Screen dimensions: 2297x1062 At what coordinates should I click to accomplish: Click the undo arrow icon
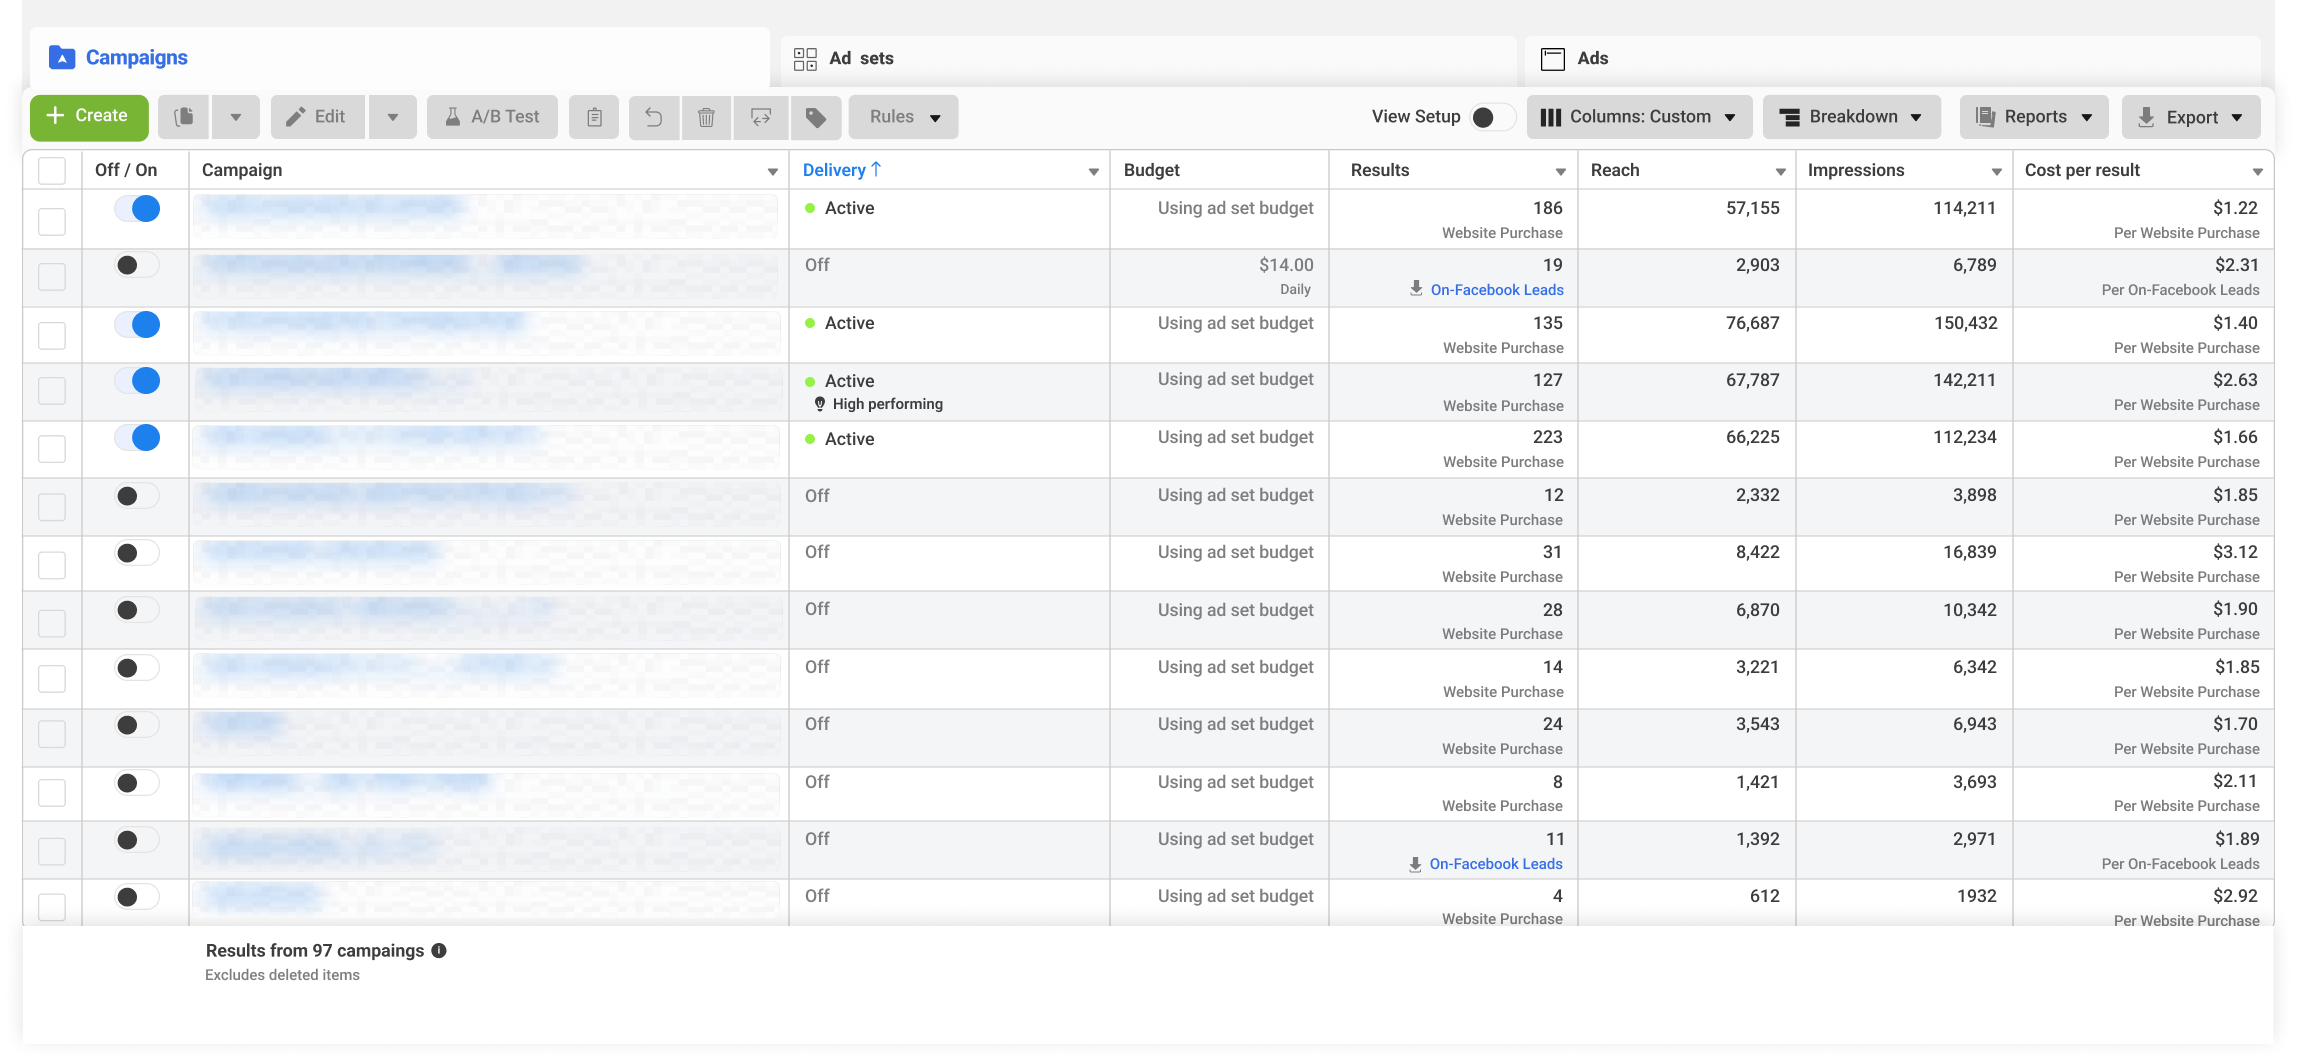point(653,117)
